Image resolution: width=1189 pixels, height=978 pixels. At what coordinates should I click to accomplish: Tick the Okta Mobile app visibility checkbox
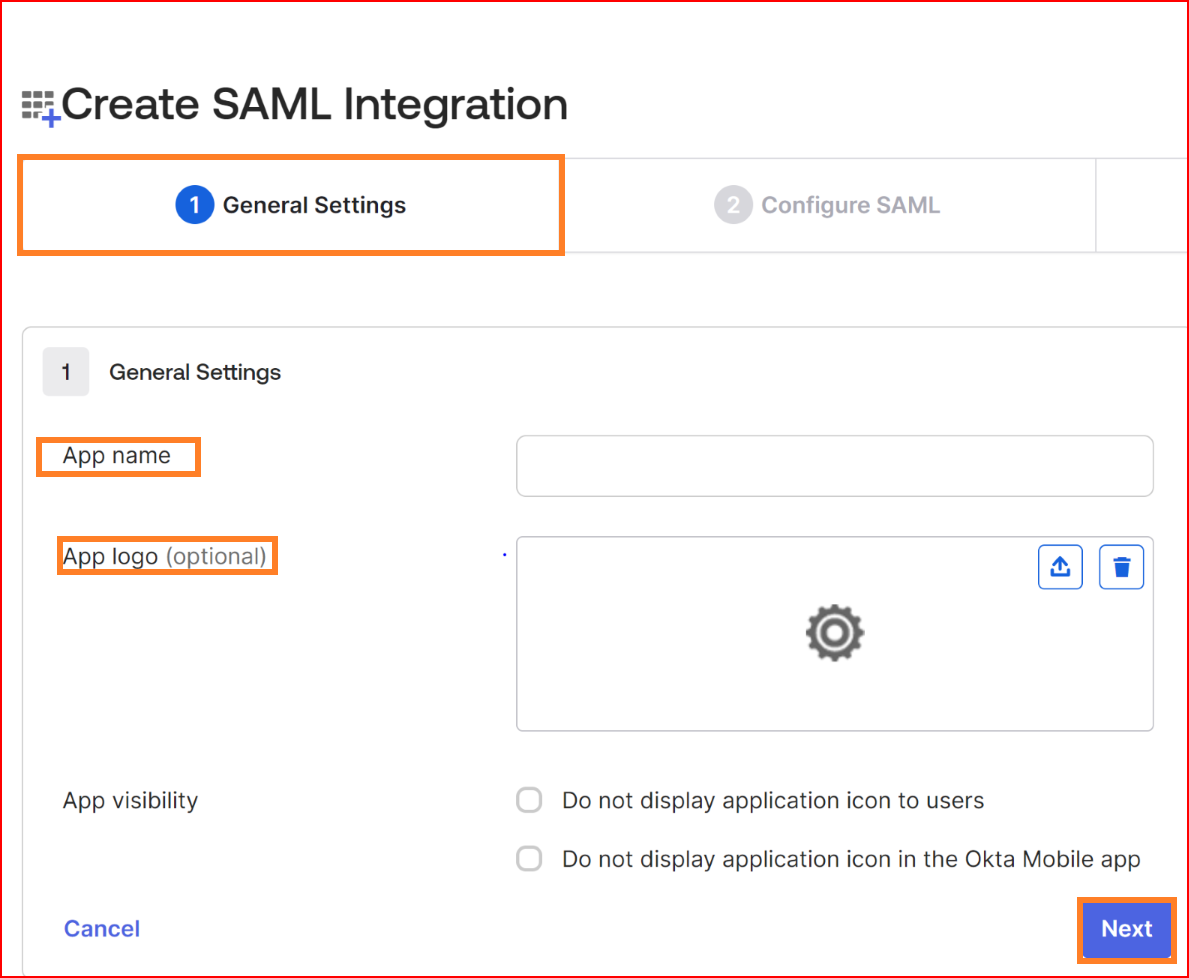[x=529, y=859]
